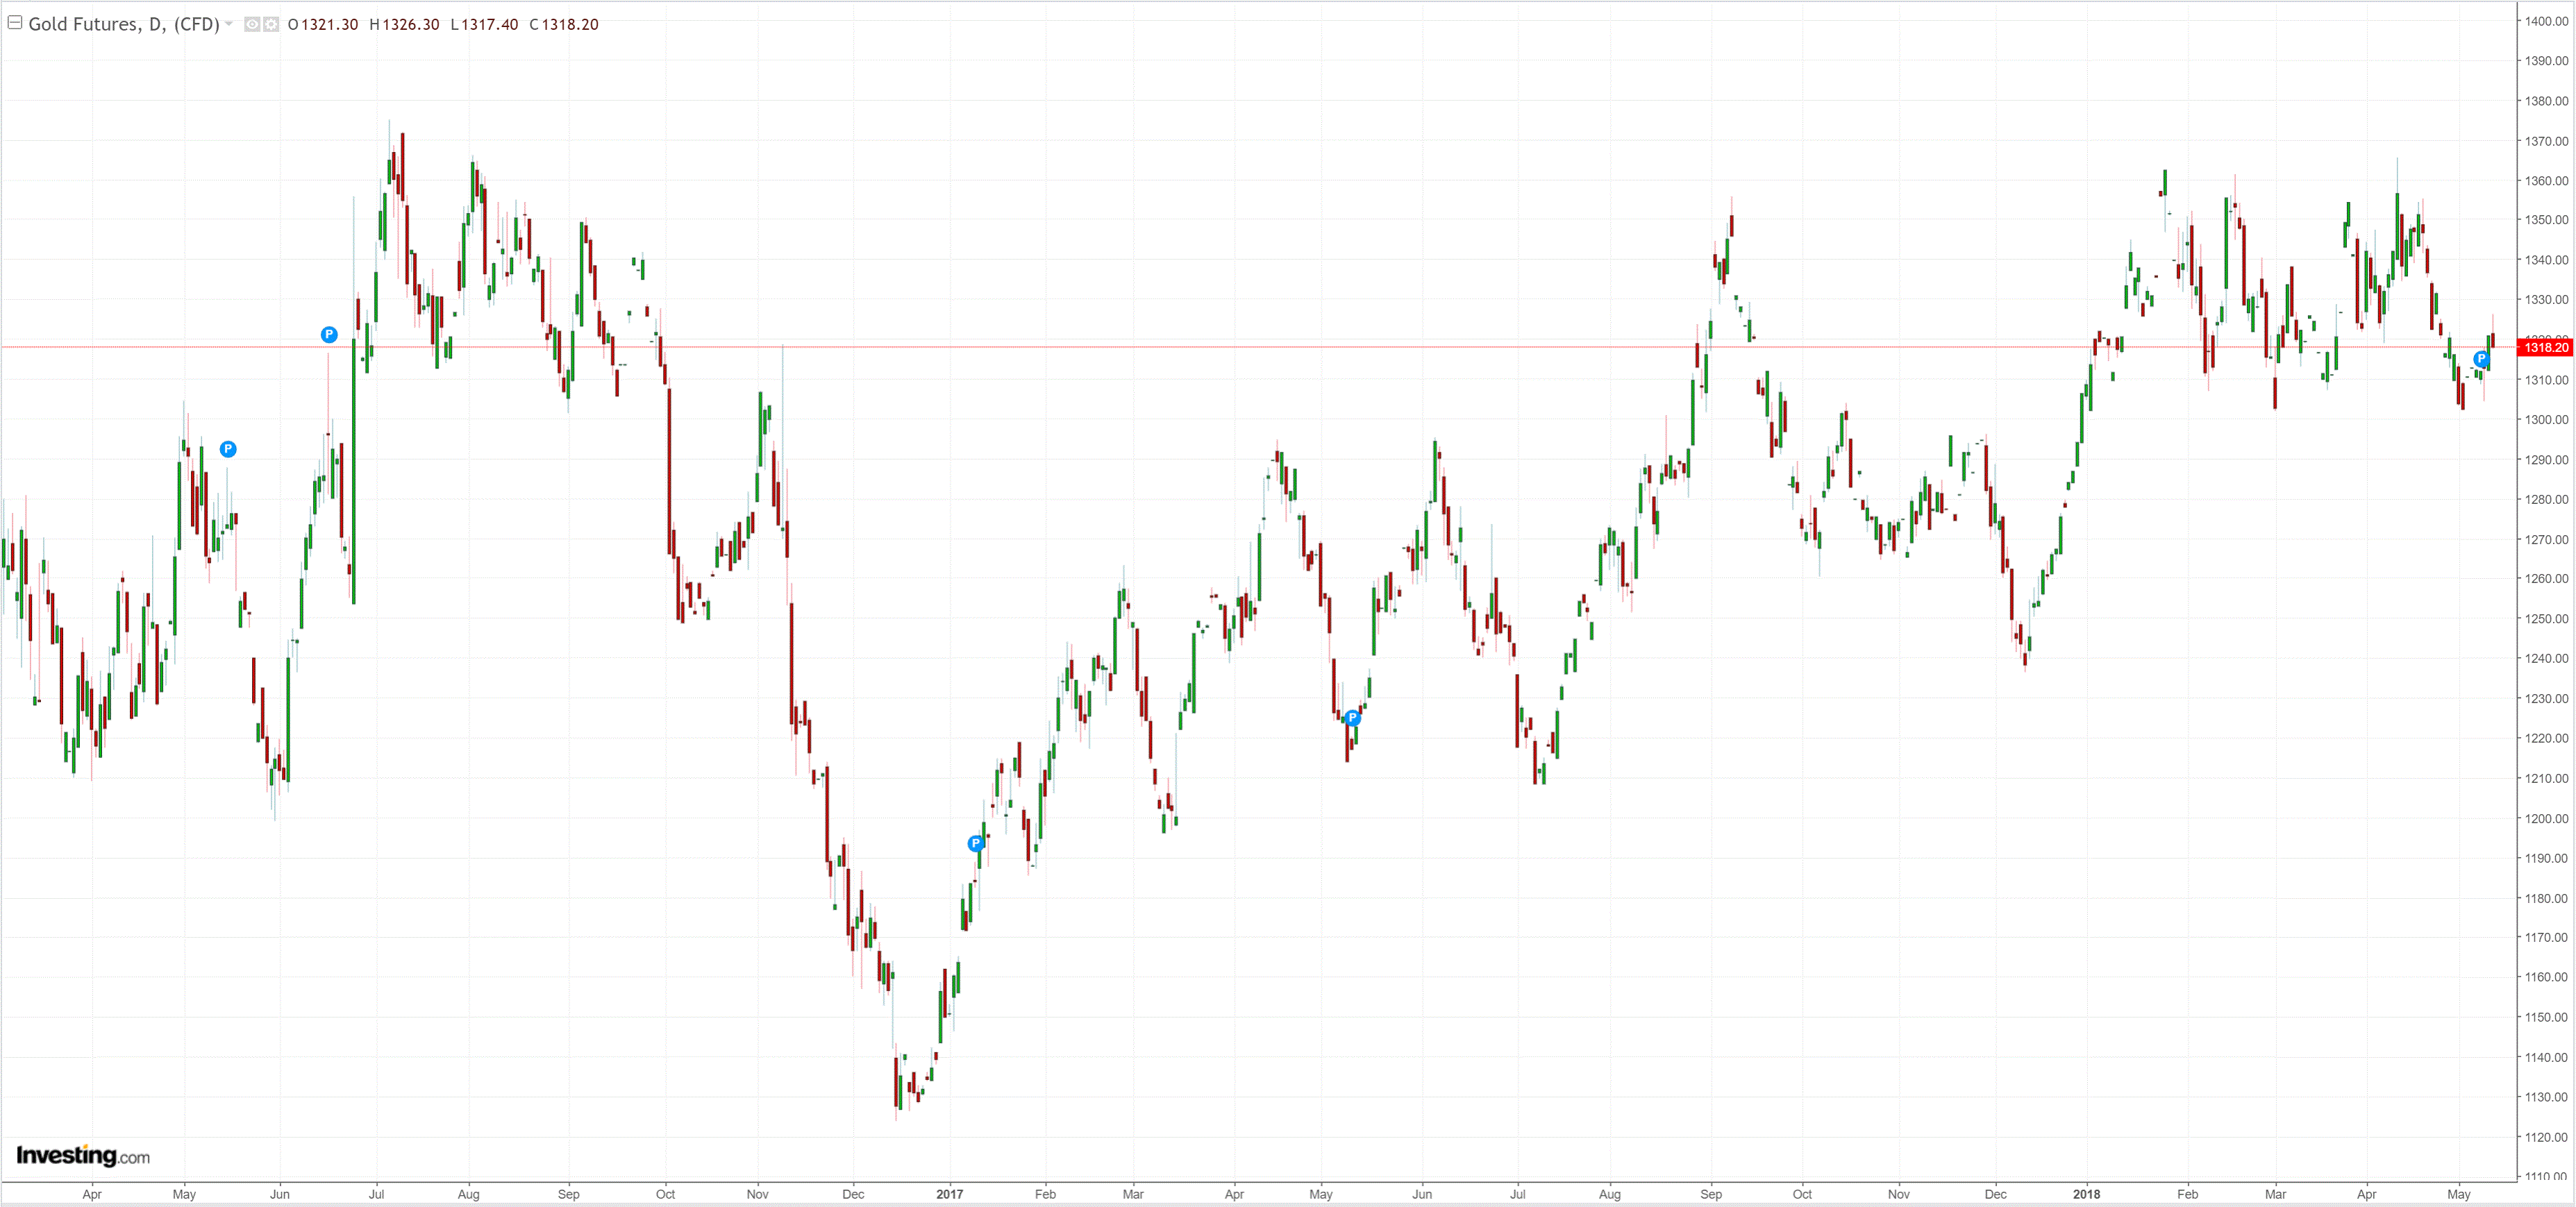Select the P marker at January 2017
The image size is (2576, 1207).
coord(976,843)
